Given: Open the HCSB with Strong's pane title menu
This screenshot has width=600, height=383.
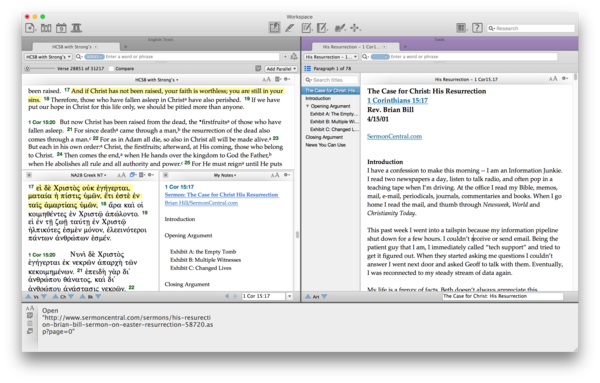Looking at the screenshot, I should pos(157,80).
